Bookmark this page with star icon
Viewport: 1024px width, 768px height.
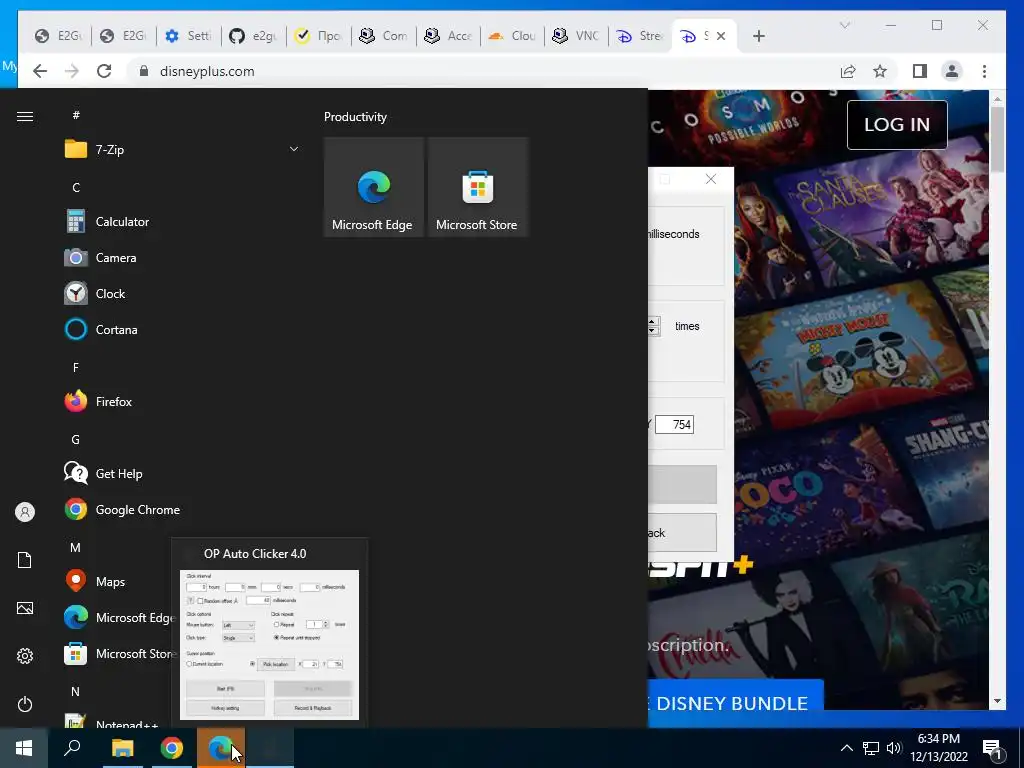pyautogui.click(x=880, y=71)
